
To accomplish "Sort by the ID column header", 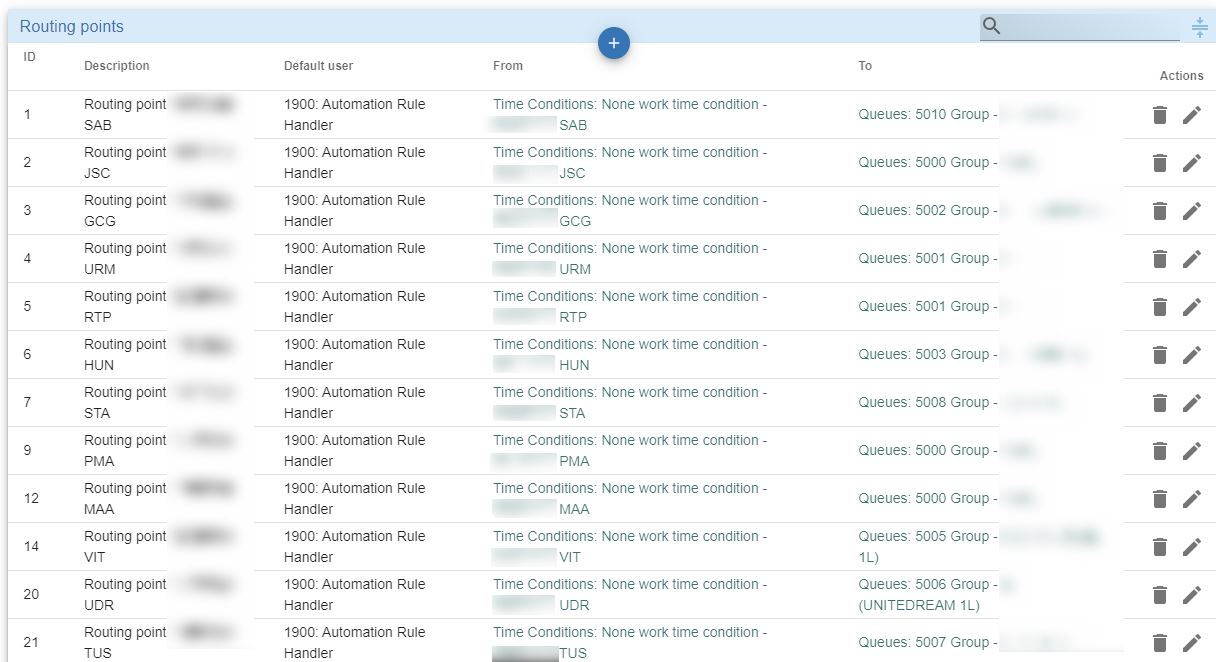I will click(30, 57).
